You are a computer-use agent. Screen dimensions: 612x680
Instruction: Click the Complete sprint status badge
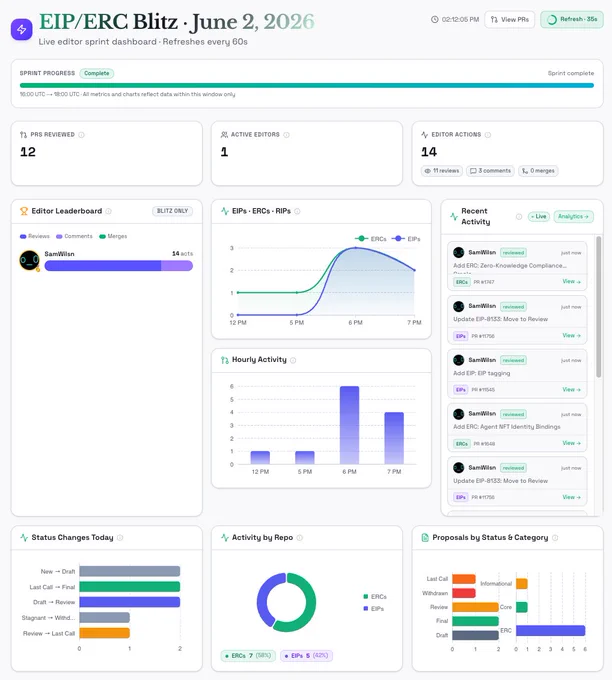click(x=97, y=73)
